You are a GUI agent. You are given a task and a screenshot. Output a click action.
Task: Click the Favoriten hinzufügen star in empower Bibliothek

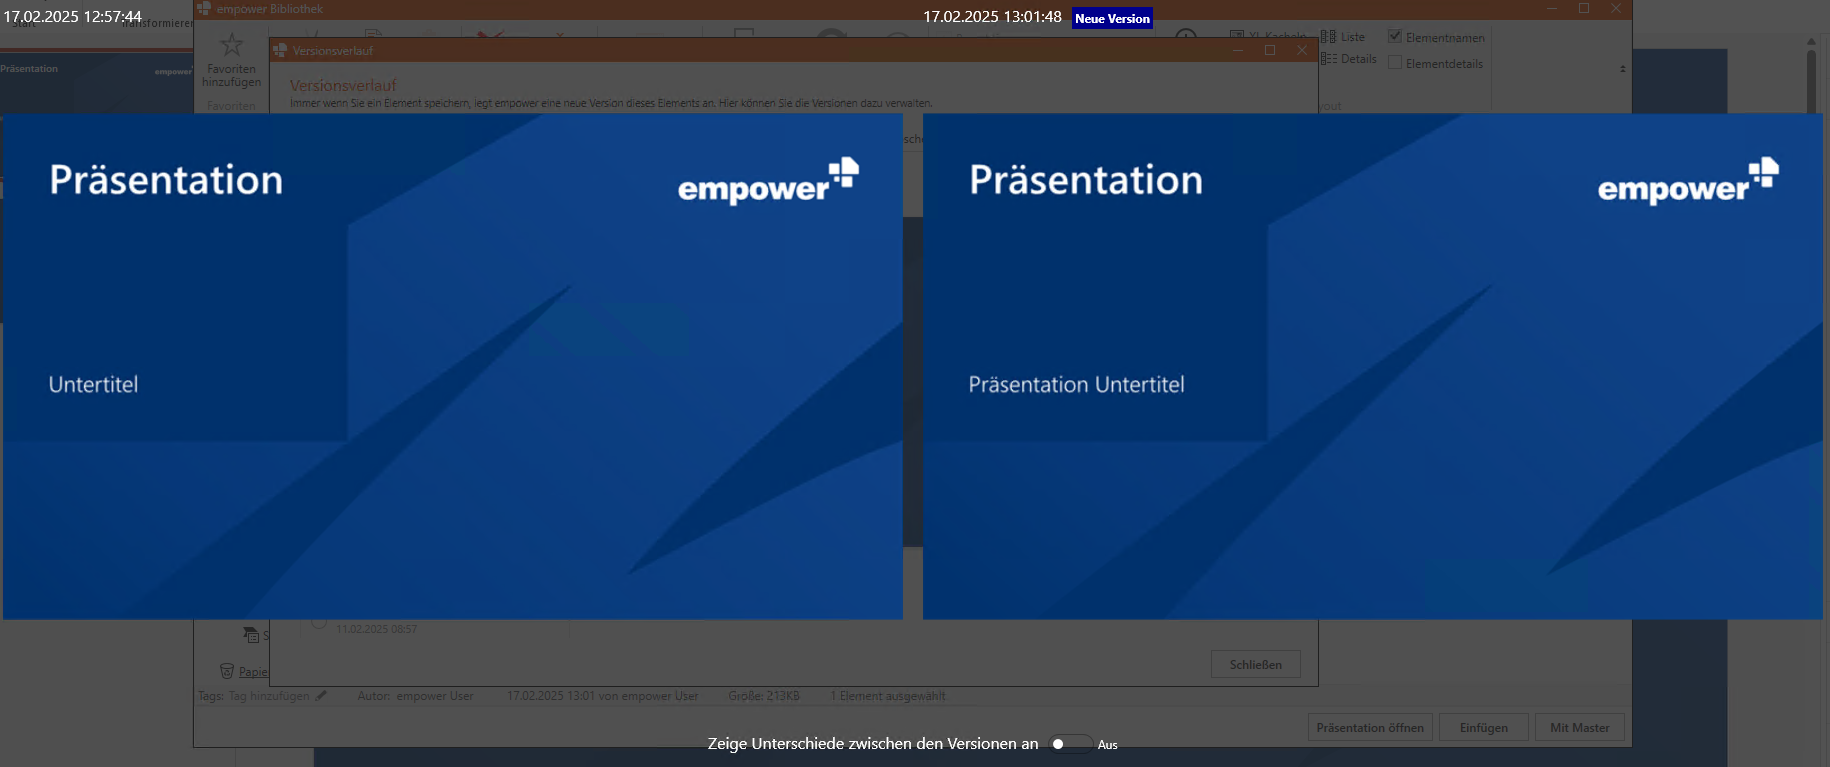[x=231, y=45]
